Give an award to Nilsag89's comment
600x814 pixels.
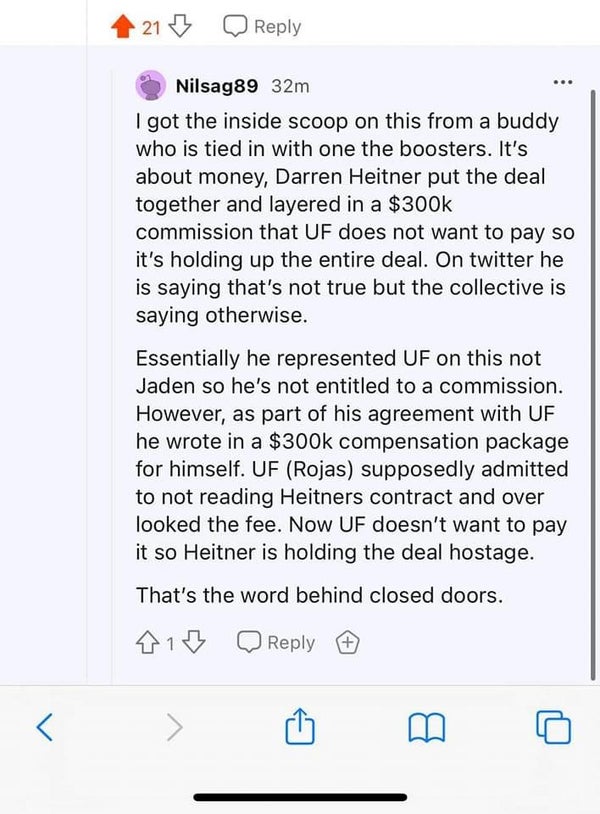pos(345,644)
